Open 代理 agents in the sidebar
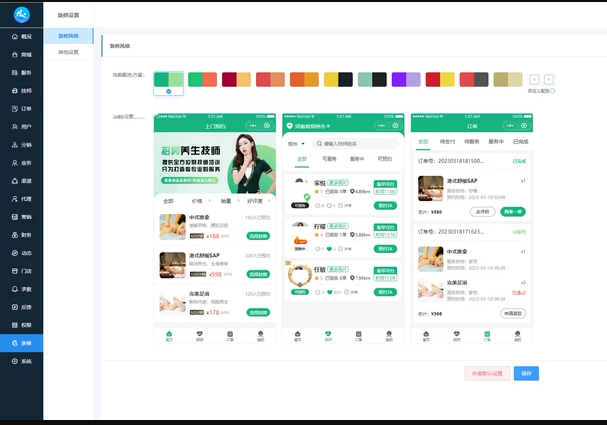Image resolution: width=607 pixels, height=425 pixels. 22,199
